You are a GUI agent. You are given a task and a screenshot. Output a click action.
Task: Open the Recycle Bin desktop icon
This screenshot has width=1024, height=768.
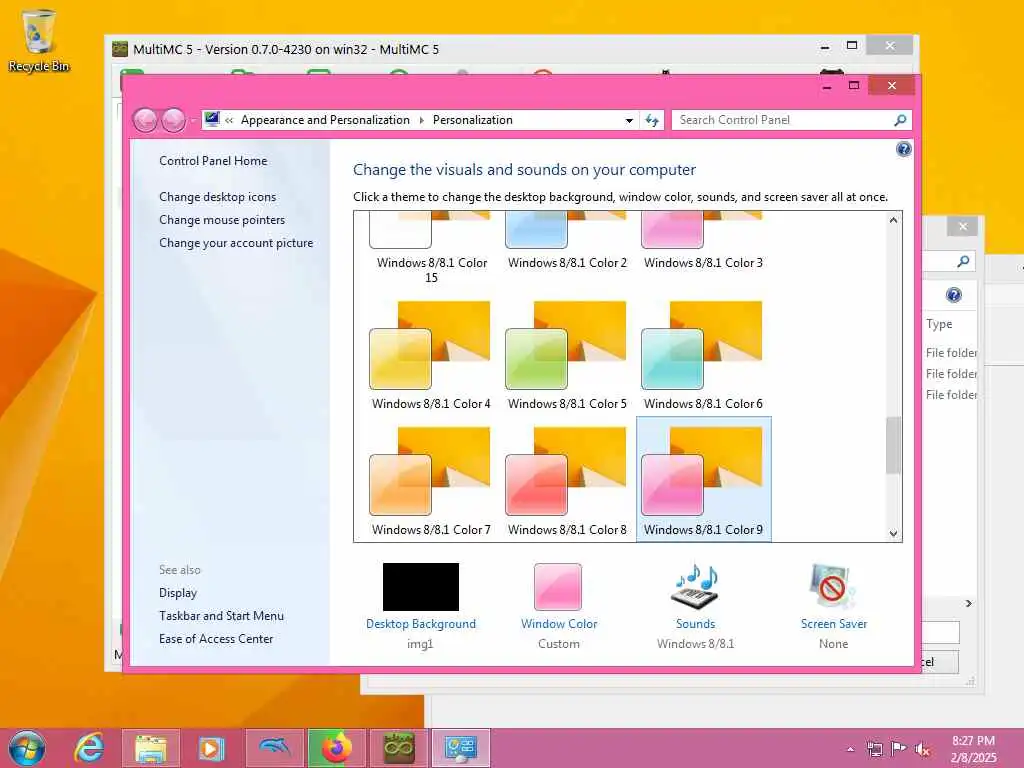point(39,40)
